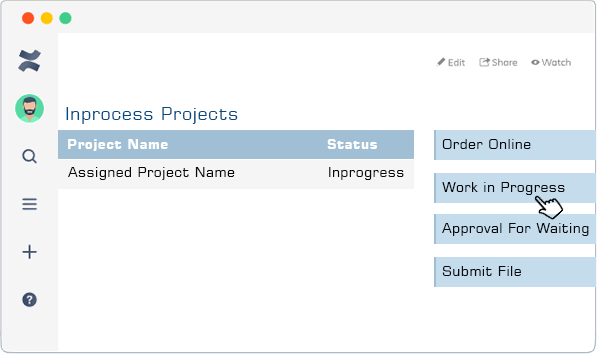Open the user profile avatar

[29, 109]
